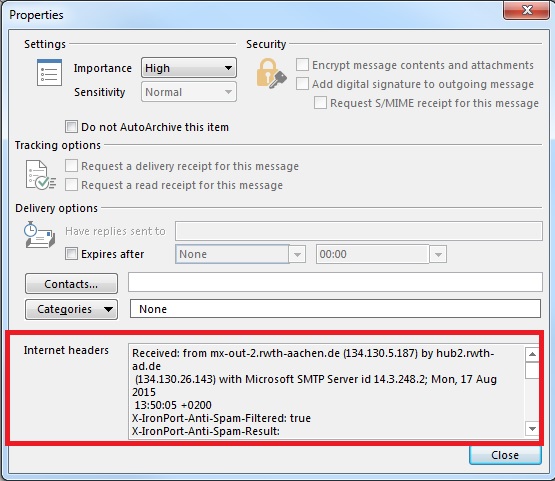Click the Internet headers scrollbar thumb
555x481 pixels.
[x=532, y=370]
